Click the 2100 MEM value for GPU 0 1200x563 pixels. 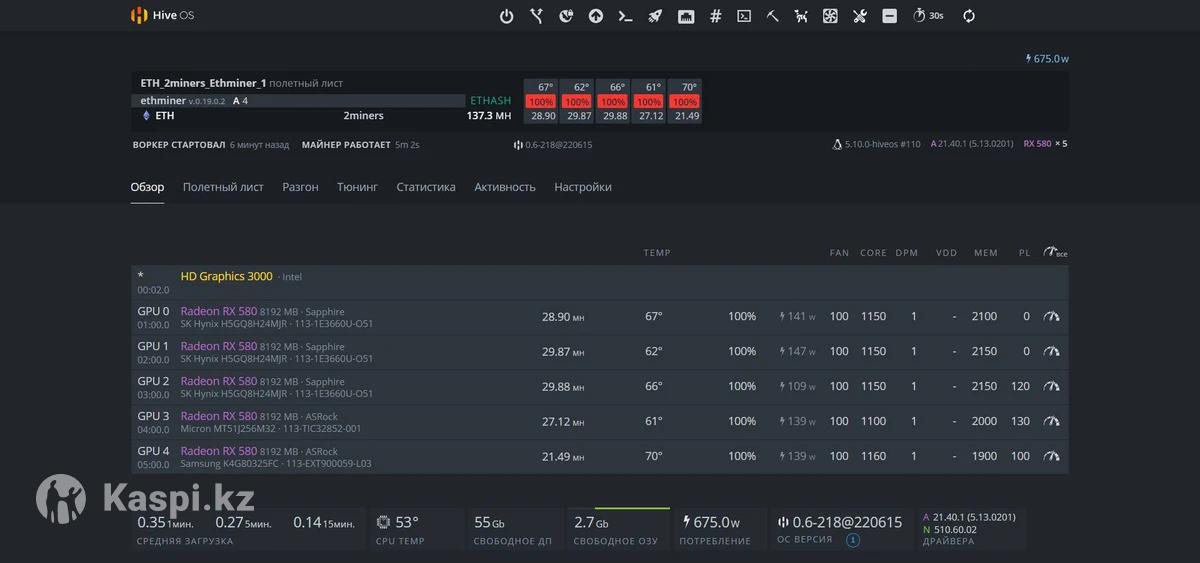(984, 316)
